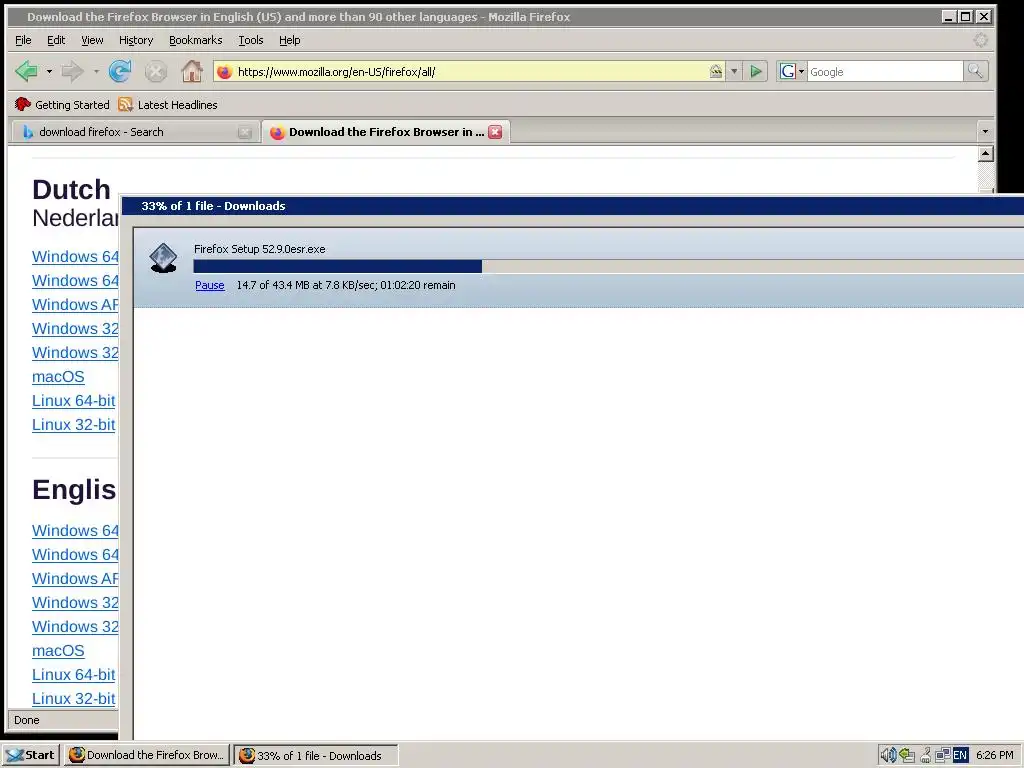Click the Stop loading icon
Viewport: 1024px width, 768px height.
pyautogui.click(x=155, y=71)
